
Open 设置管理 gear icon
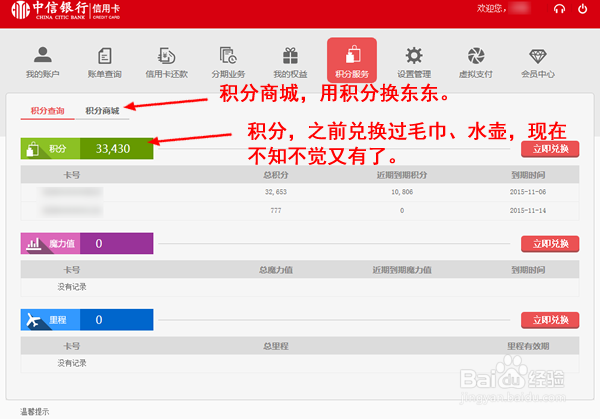click(414, 55)
